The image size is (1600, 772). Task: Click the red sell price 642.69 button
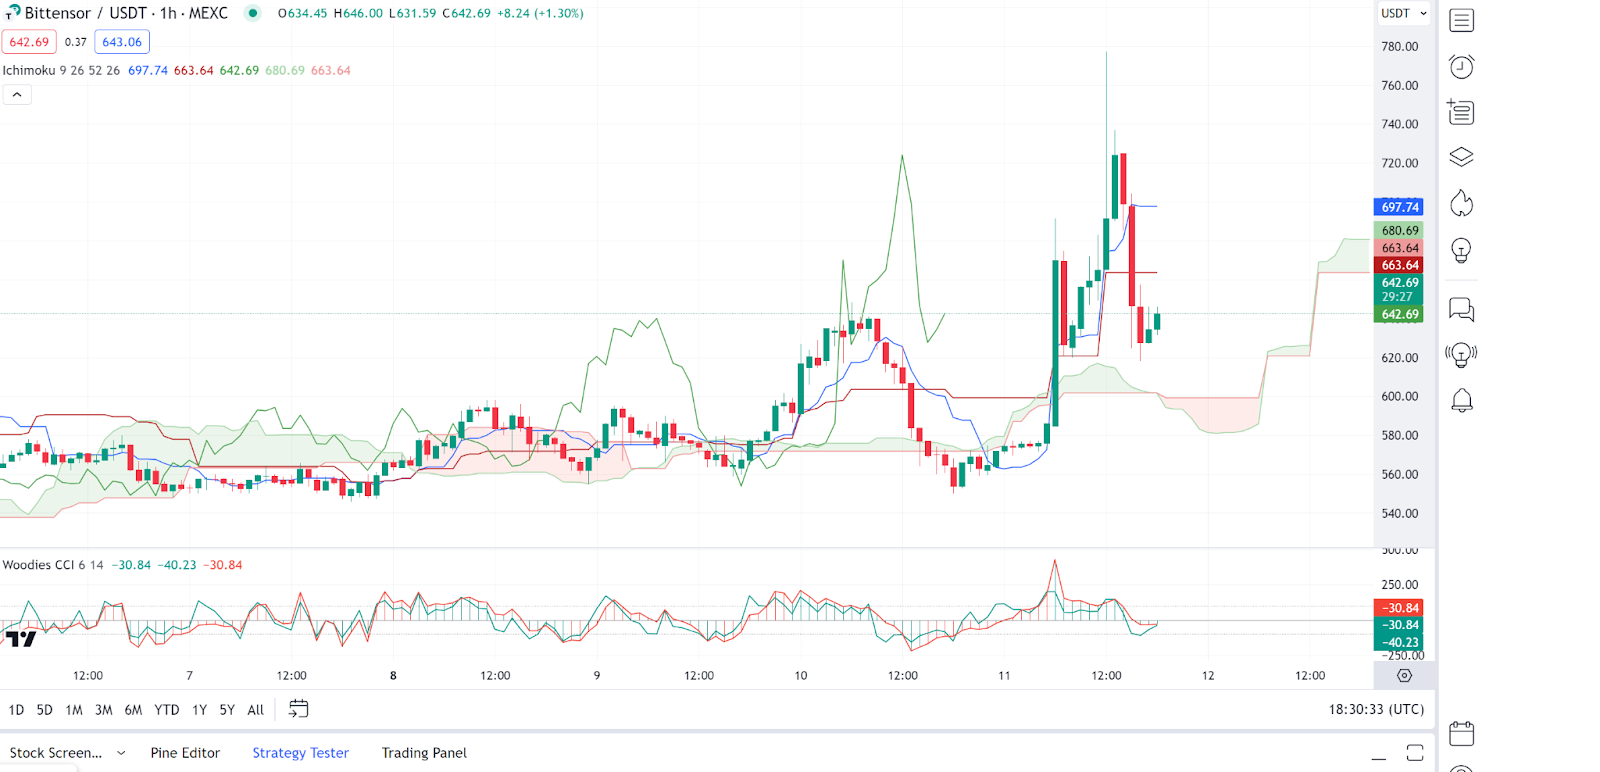coord(29,42)
